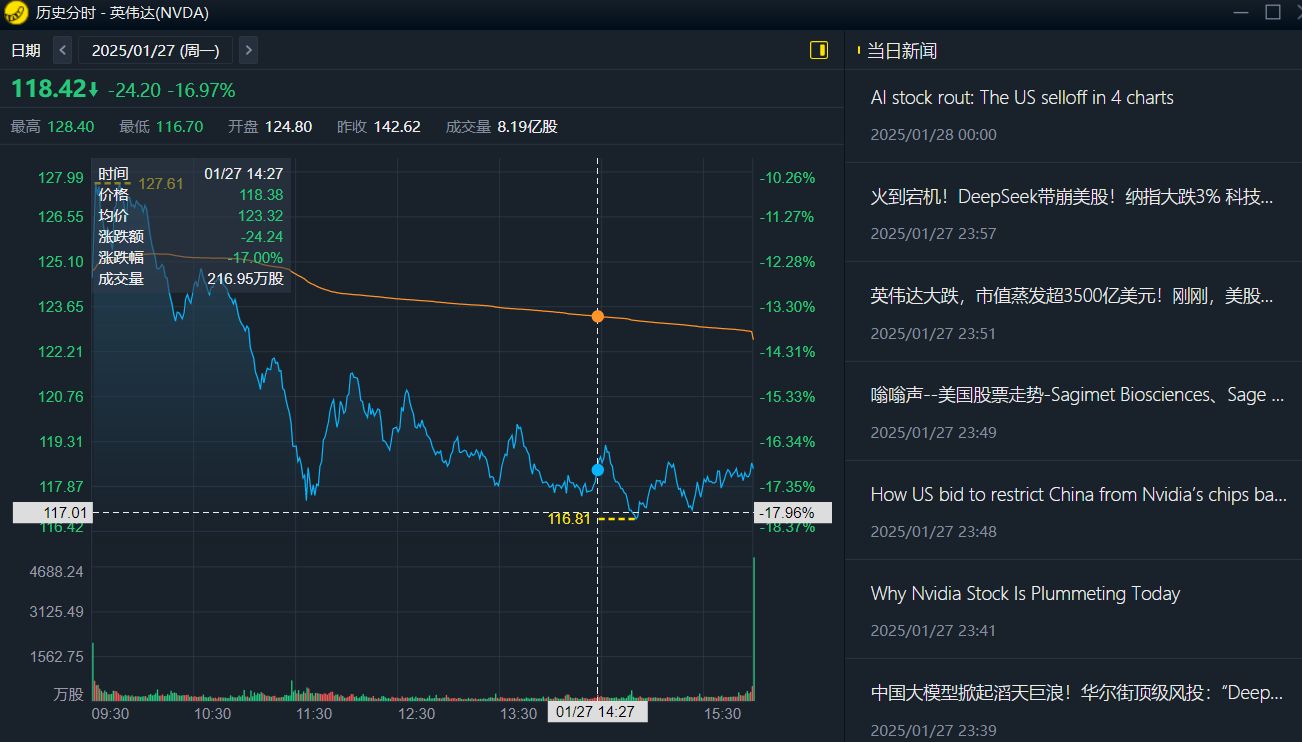Click the 09:30 x-axis label
The width and height of the screenshot is (1302, 742).
click(x=110, y=714)
